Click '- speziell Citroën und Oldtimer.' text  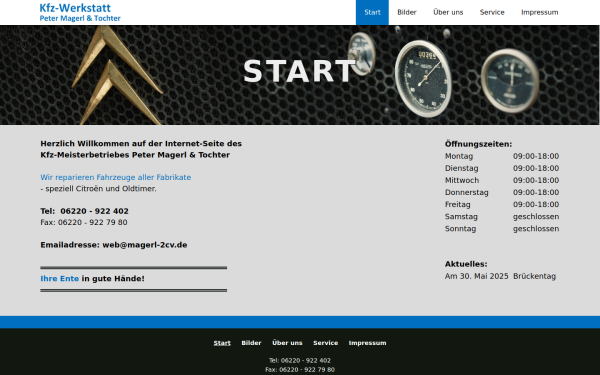click(x=98, y=189)
